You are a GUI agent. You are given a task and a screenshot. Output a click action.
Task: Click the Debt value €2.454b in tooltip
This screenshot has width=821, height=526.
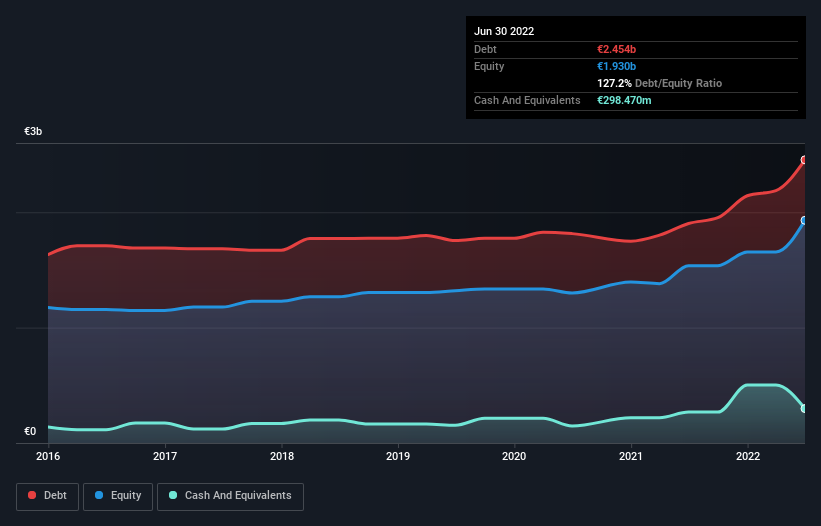coord(617,49)
